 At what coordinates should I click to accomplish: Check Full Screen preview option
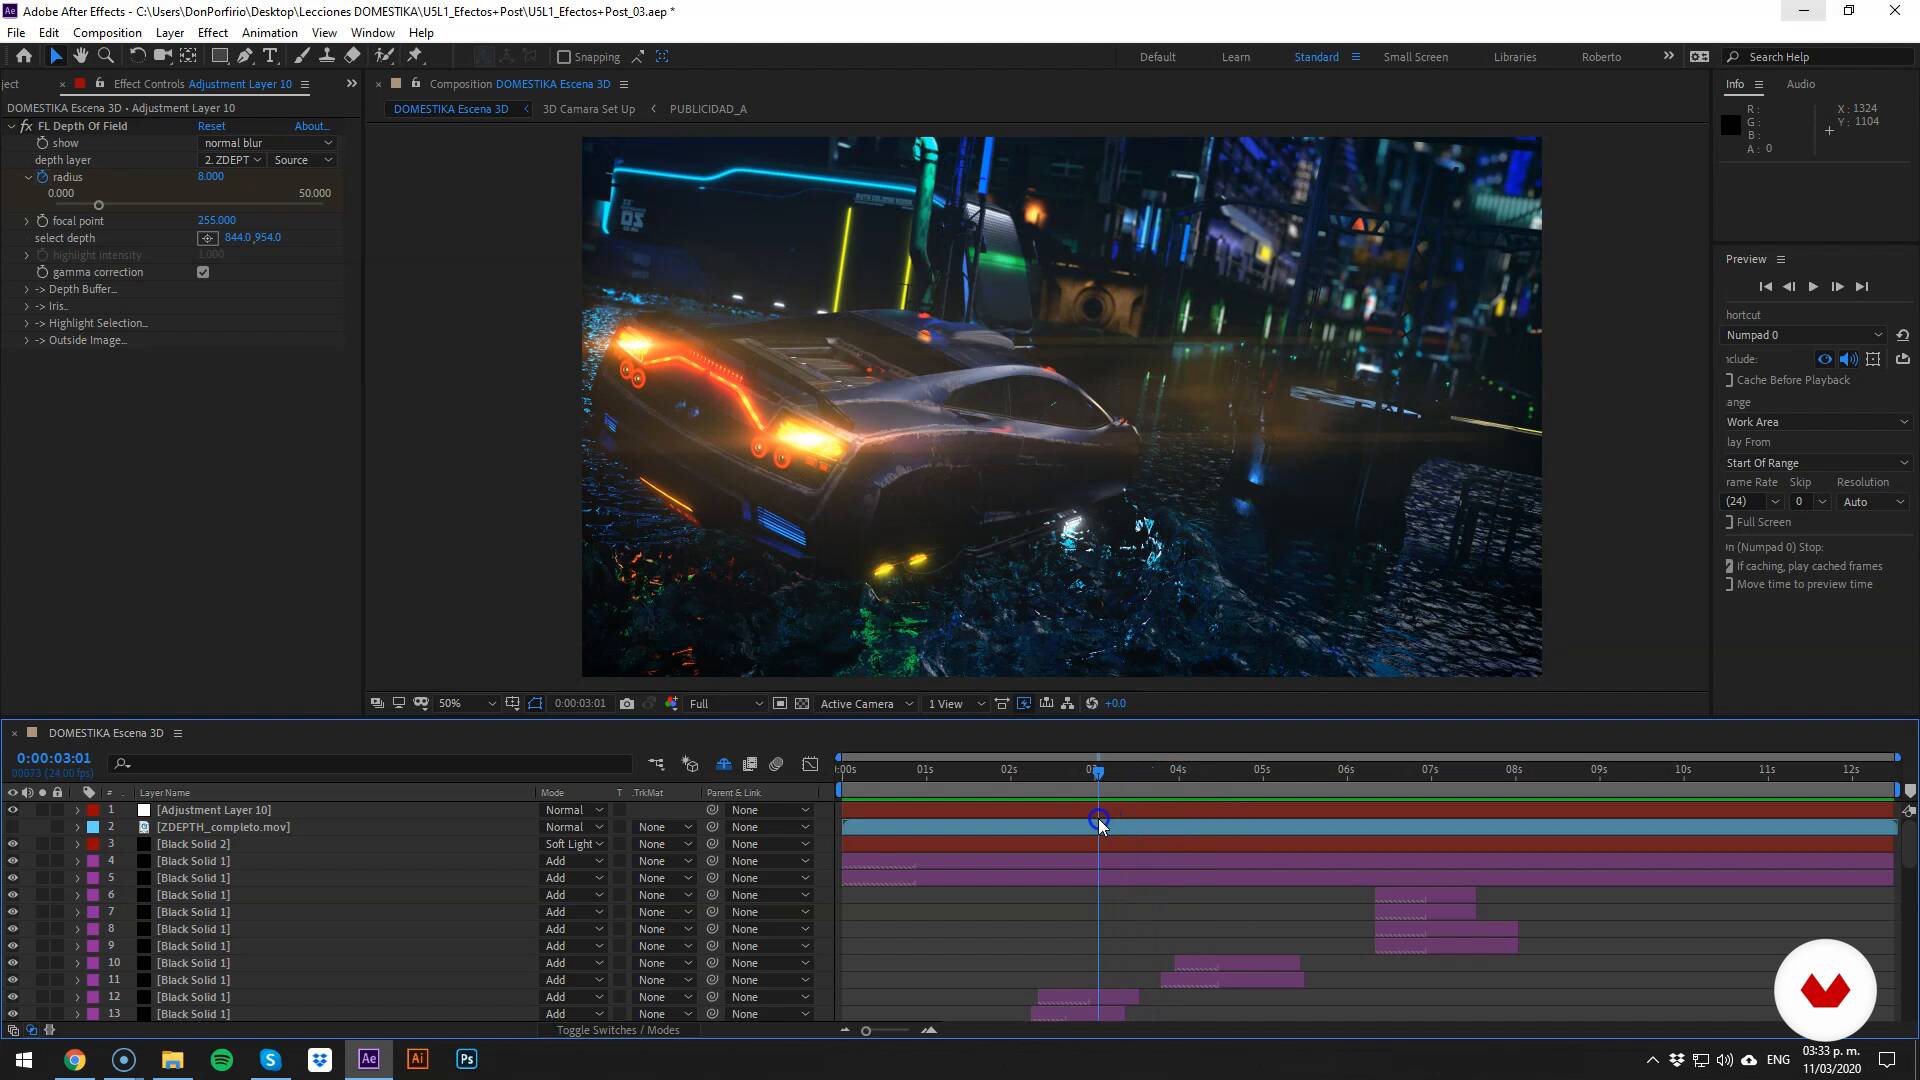pyautogui.click(x=1729, y=522)
